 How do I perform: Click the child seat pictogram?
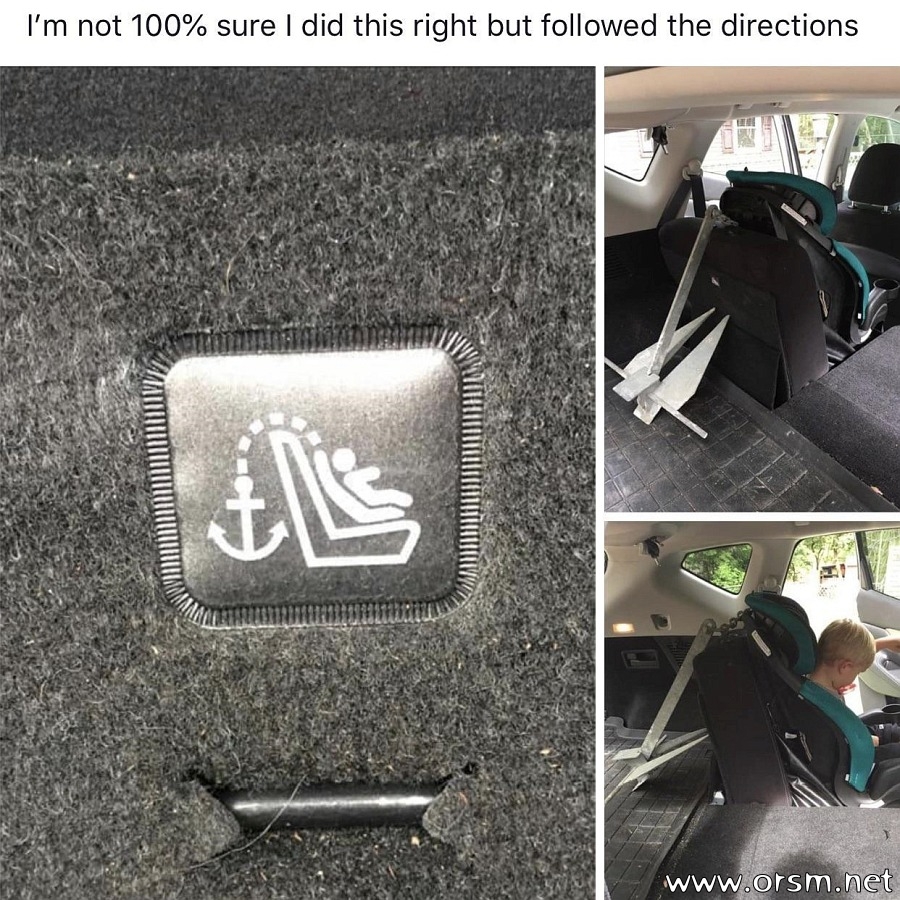(345, 498)
